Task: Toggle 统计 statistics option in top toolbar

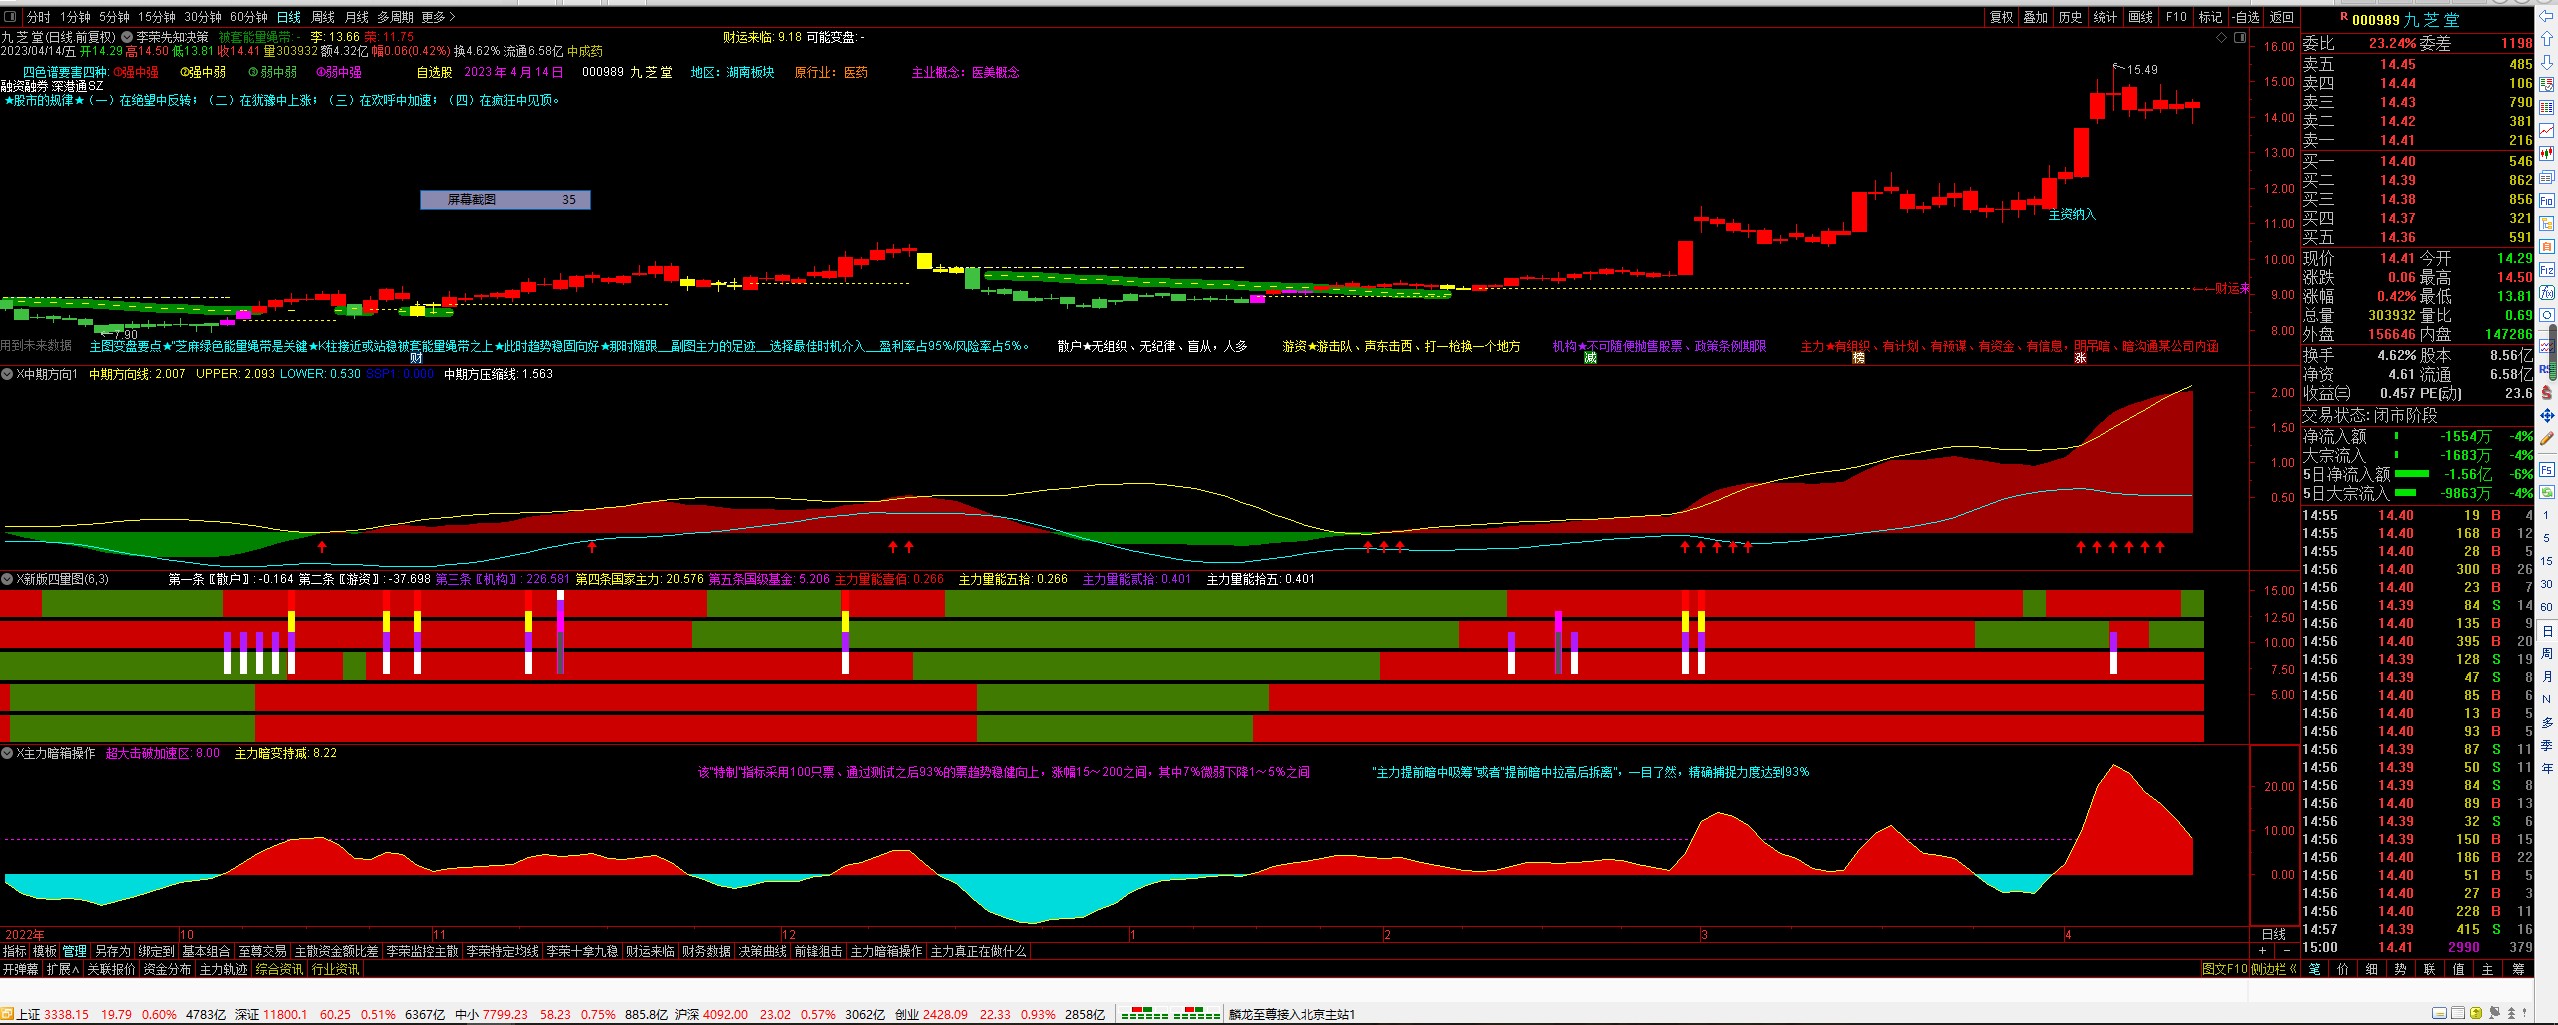Action: click(2105, 17)
